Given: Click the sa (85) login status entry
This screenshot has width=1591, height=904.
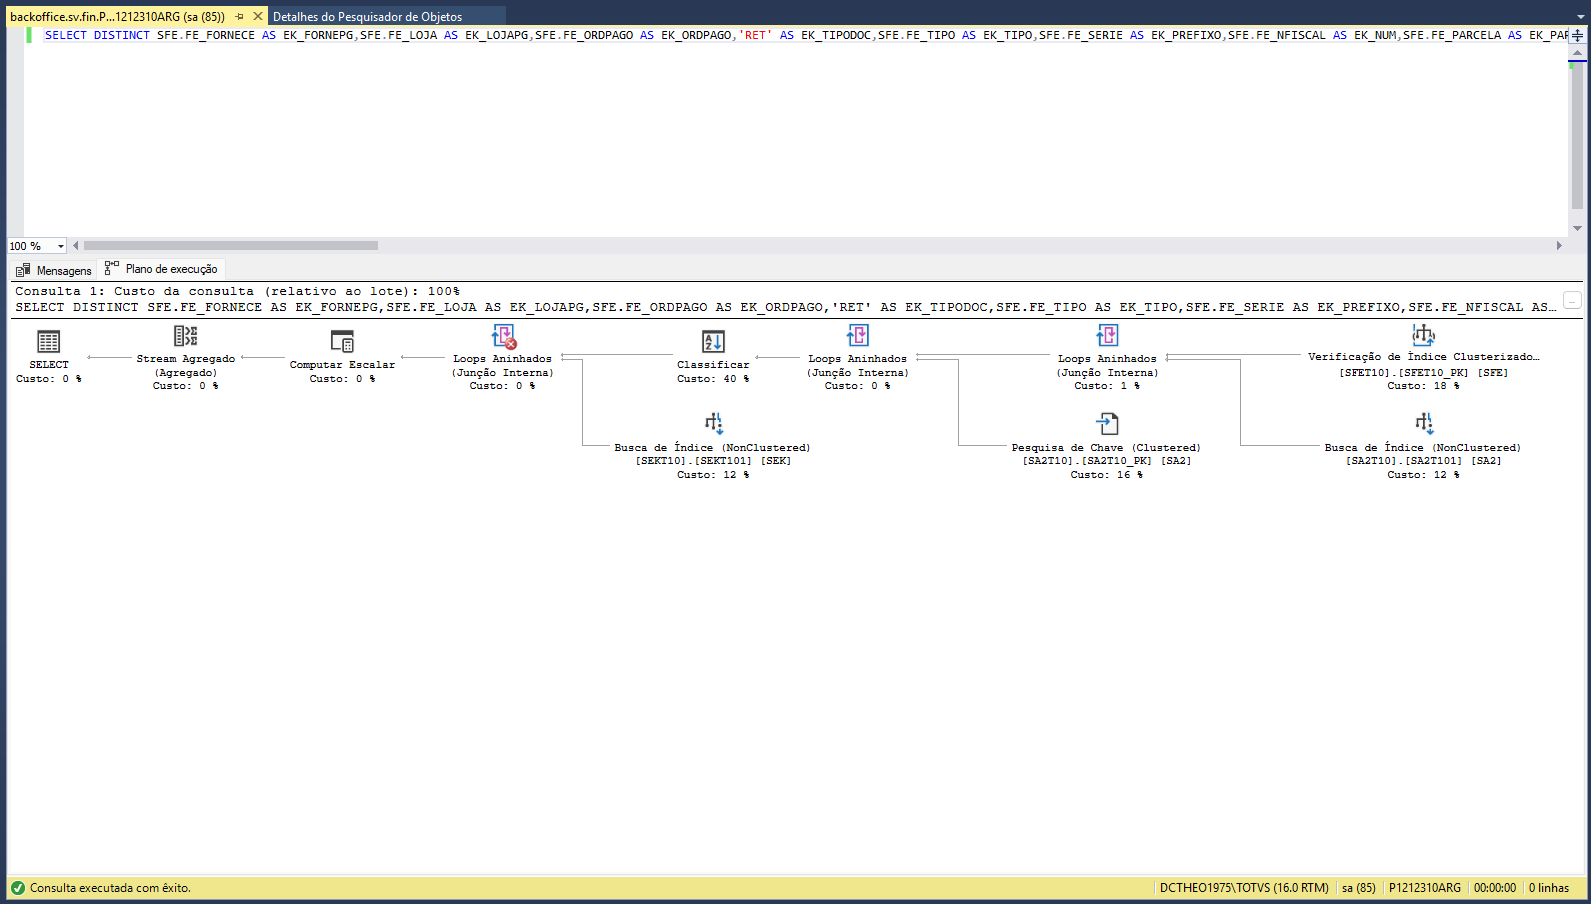Looking at the screenshot, I should [1358, 888].
